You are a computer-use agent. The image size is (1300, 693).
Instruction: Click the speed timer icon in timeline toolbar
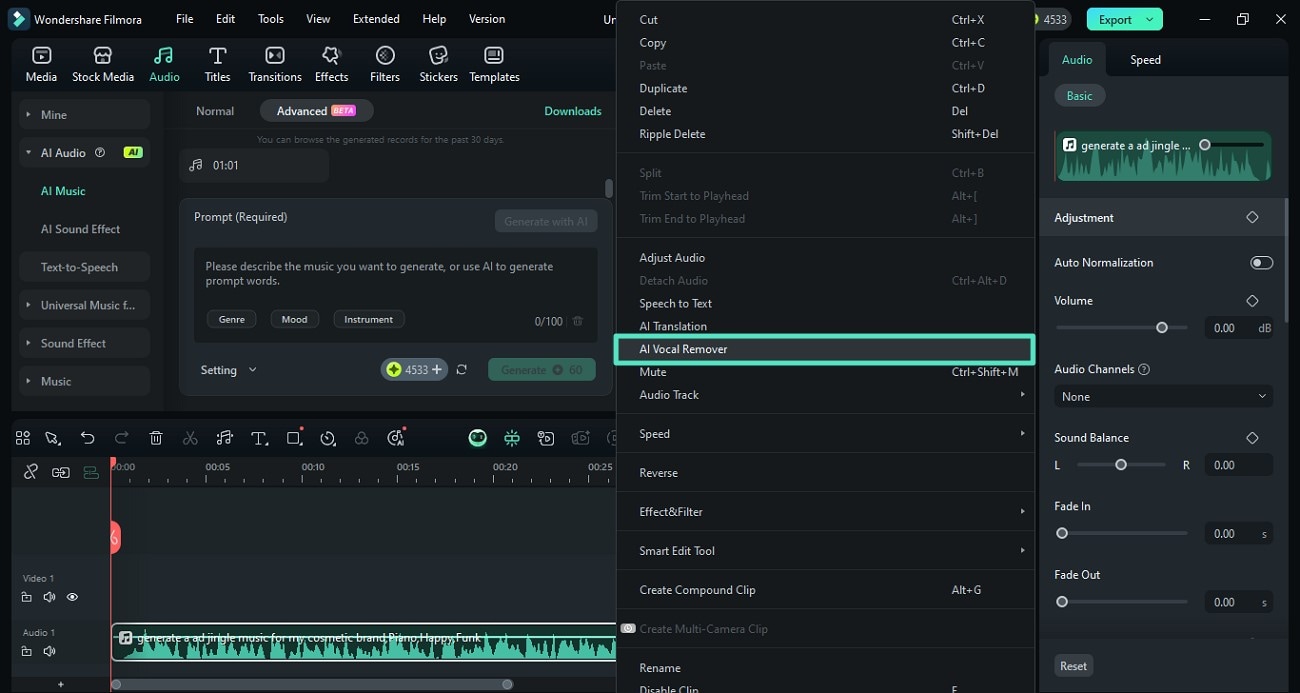click(328, 438)
